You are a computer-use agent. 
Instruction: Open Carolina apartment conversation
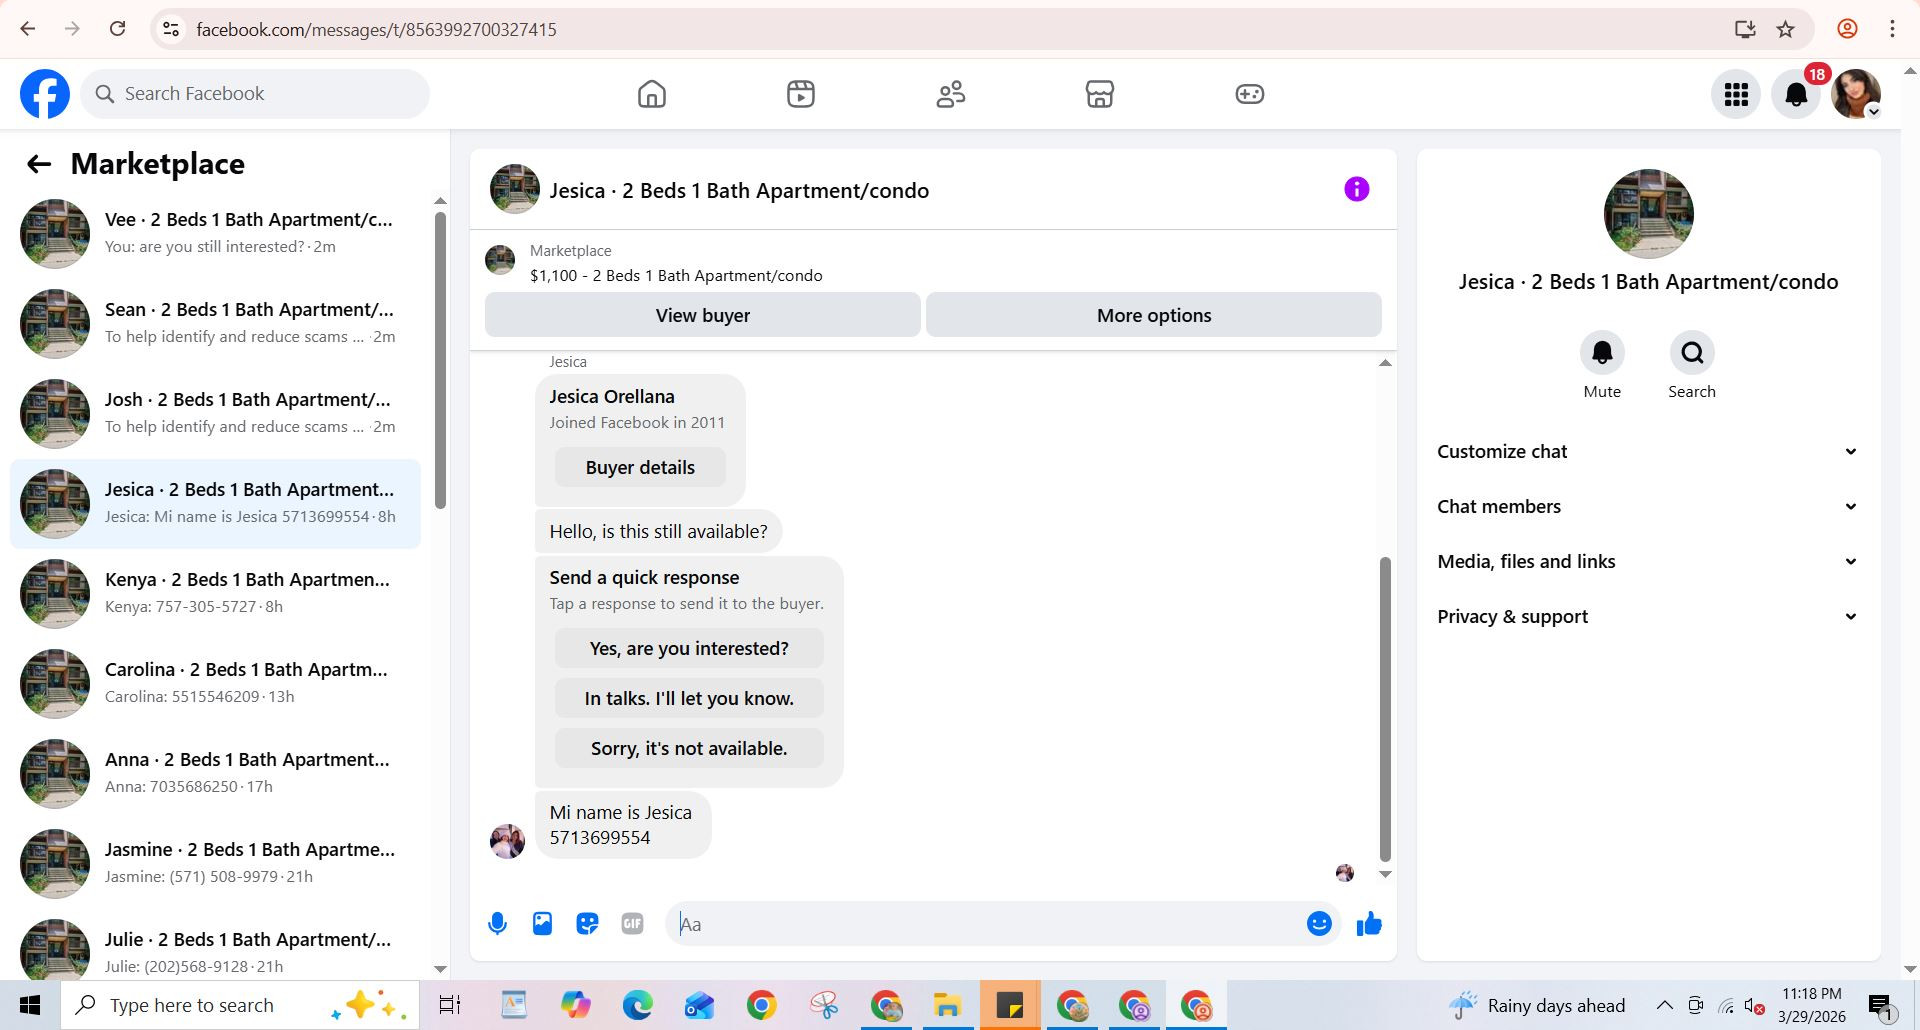click(x=215, y=683)
